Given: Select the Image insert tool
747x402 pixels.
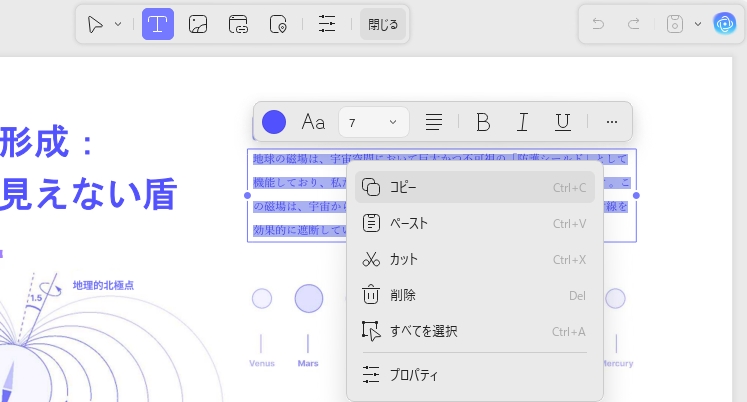Looking at the screenshot, I should pos(198,24).
